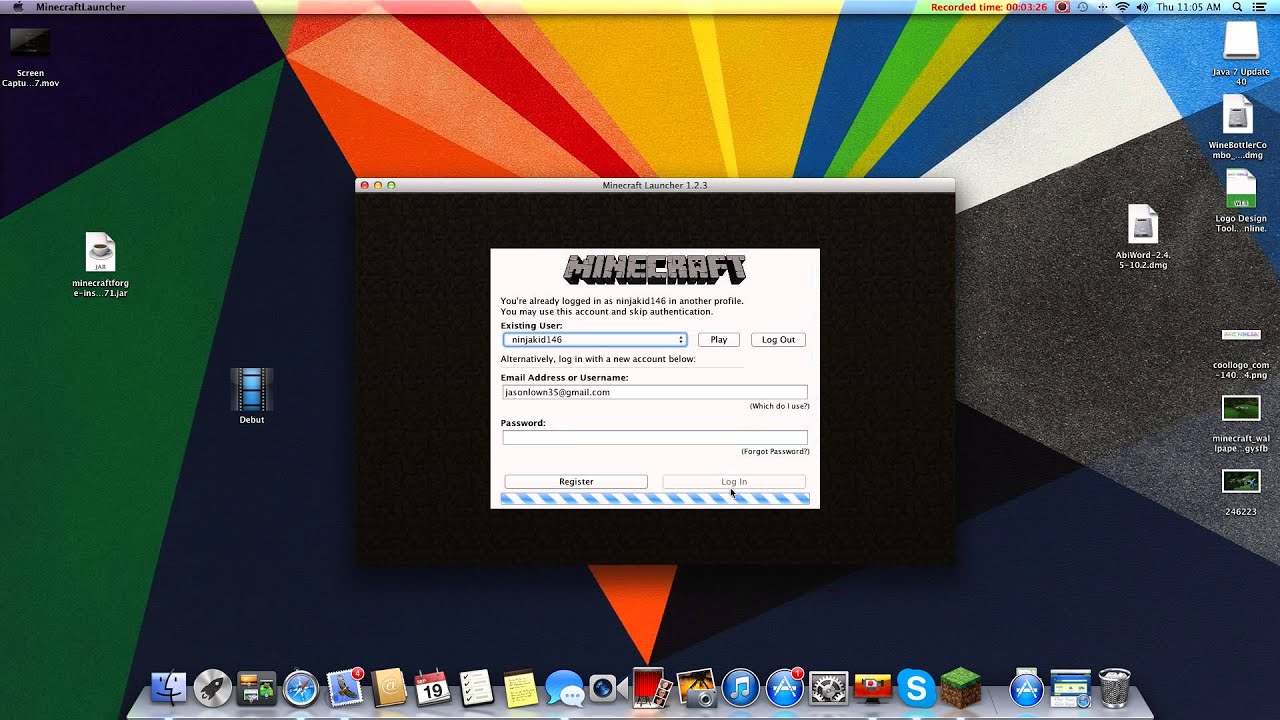Viewport: 1280px width, 720px height.
Task: Click the striped login progress bar
Action: (655, 498)
